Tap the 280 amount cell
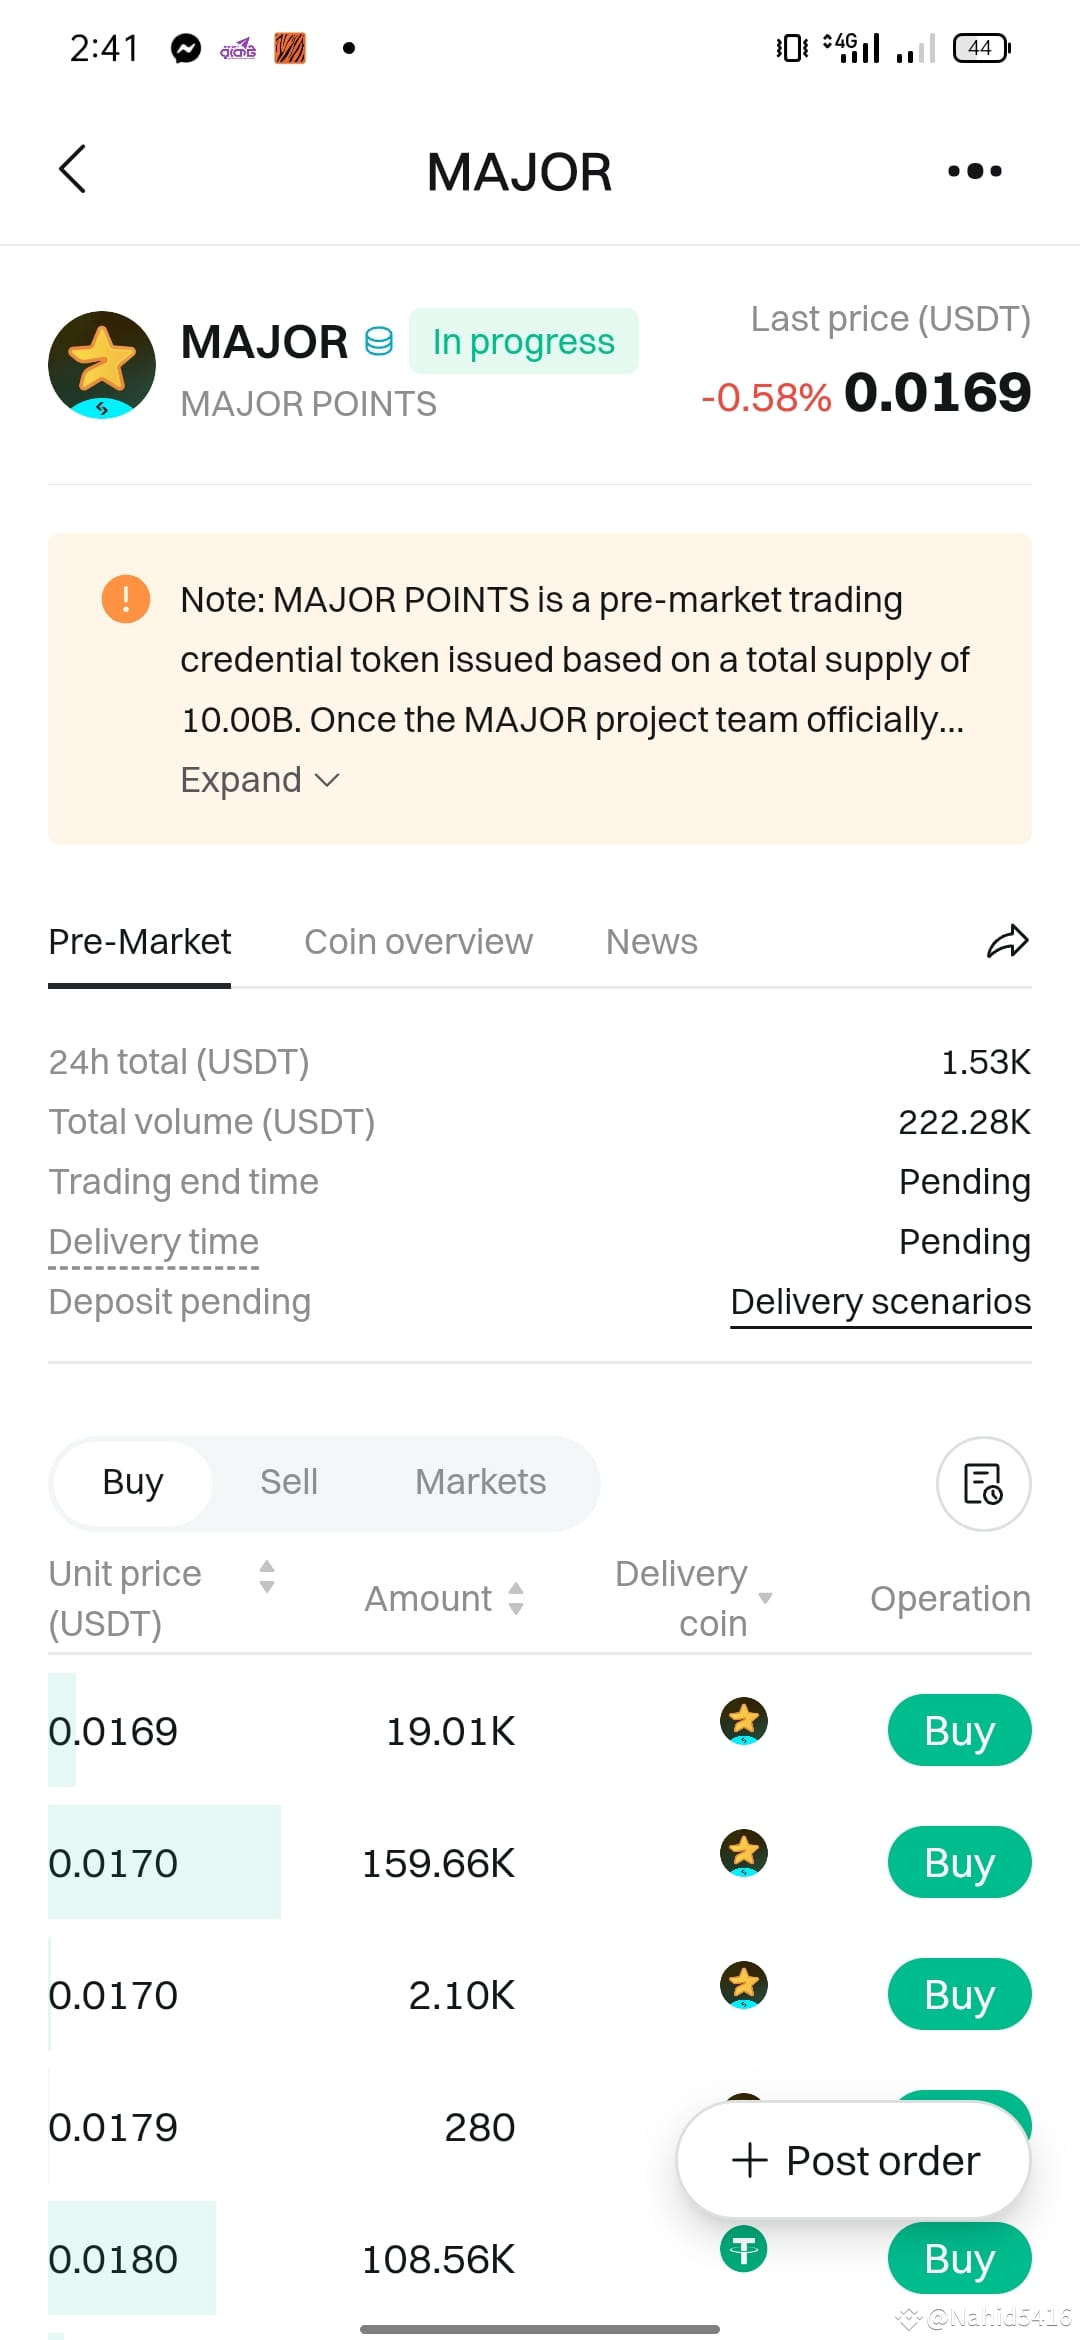1080x2340 pixels. (x=479, y=2127)
